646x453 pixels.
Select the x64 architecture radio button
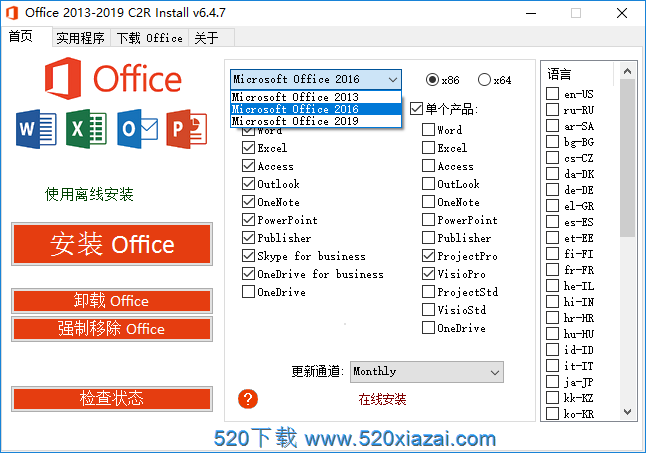click(484, 79)
